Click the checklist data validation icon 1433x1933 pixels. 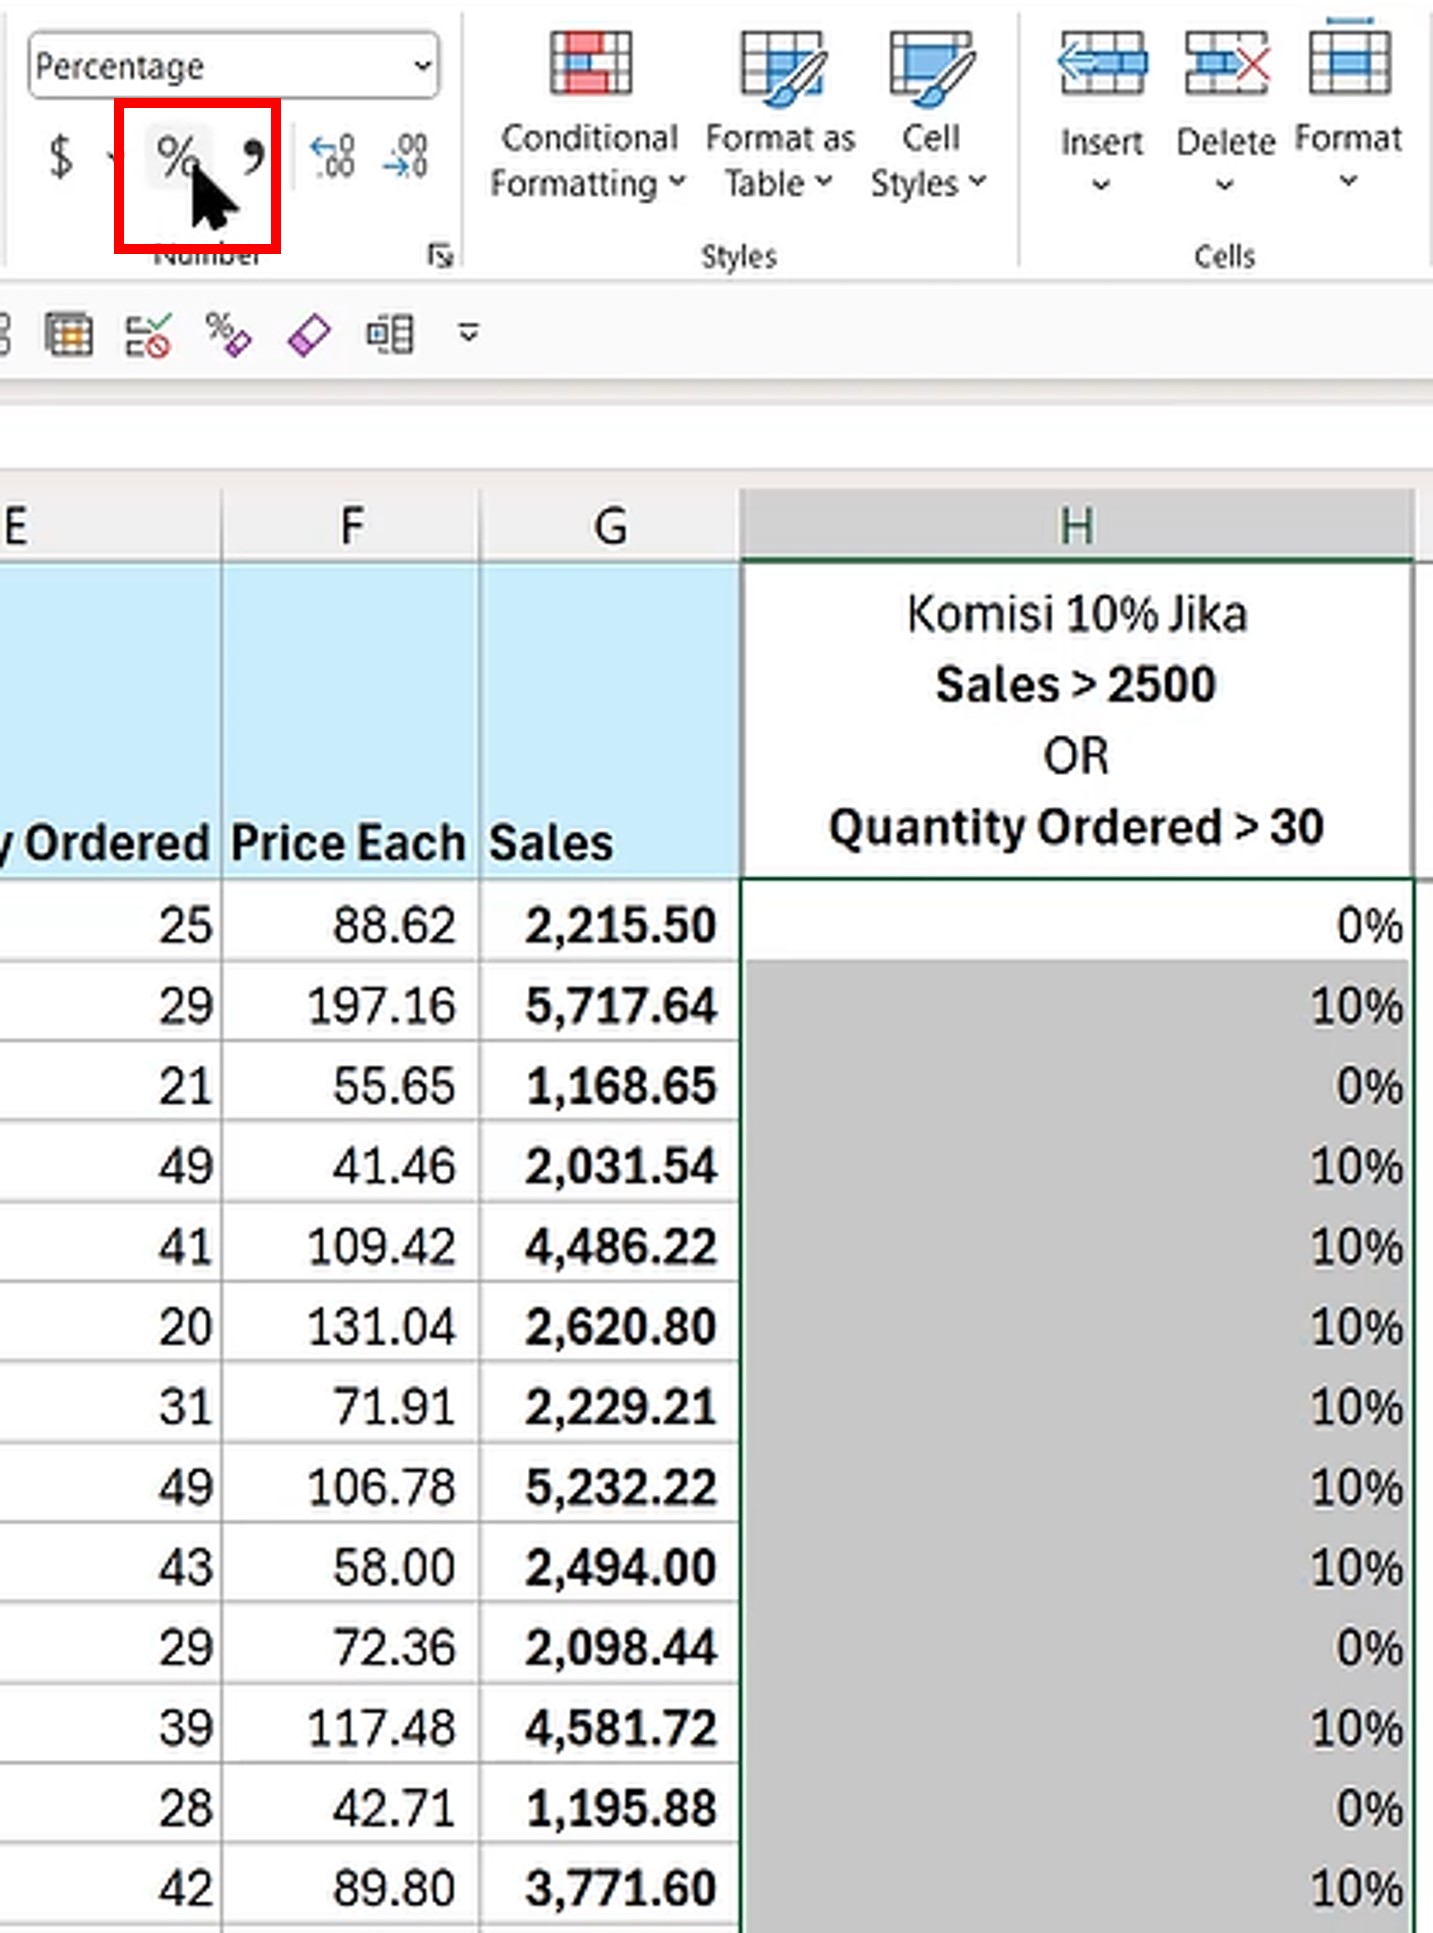(148, 335)
